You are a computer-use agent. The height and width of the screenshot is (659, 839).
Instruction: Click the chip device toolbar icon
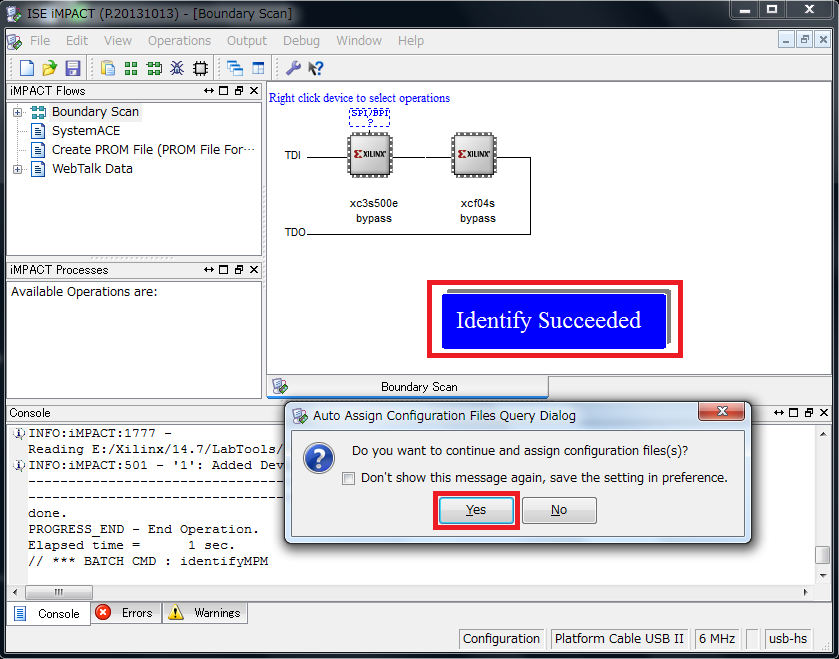[200, 68]
